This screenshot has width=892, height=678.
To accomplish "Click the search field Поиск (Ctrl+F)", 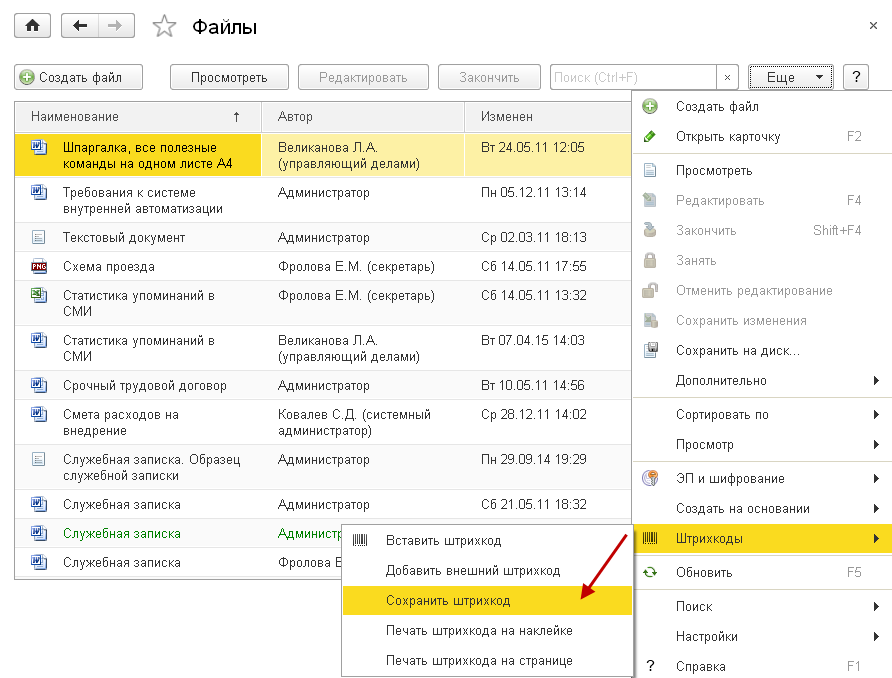I will [x=633, y=77].
